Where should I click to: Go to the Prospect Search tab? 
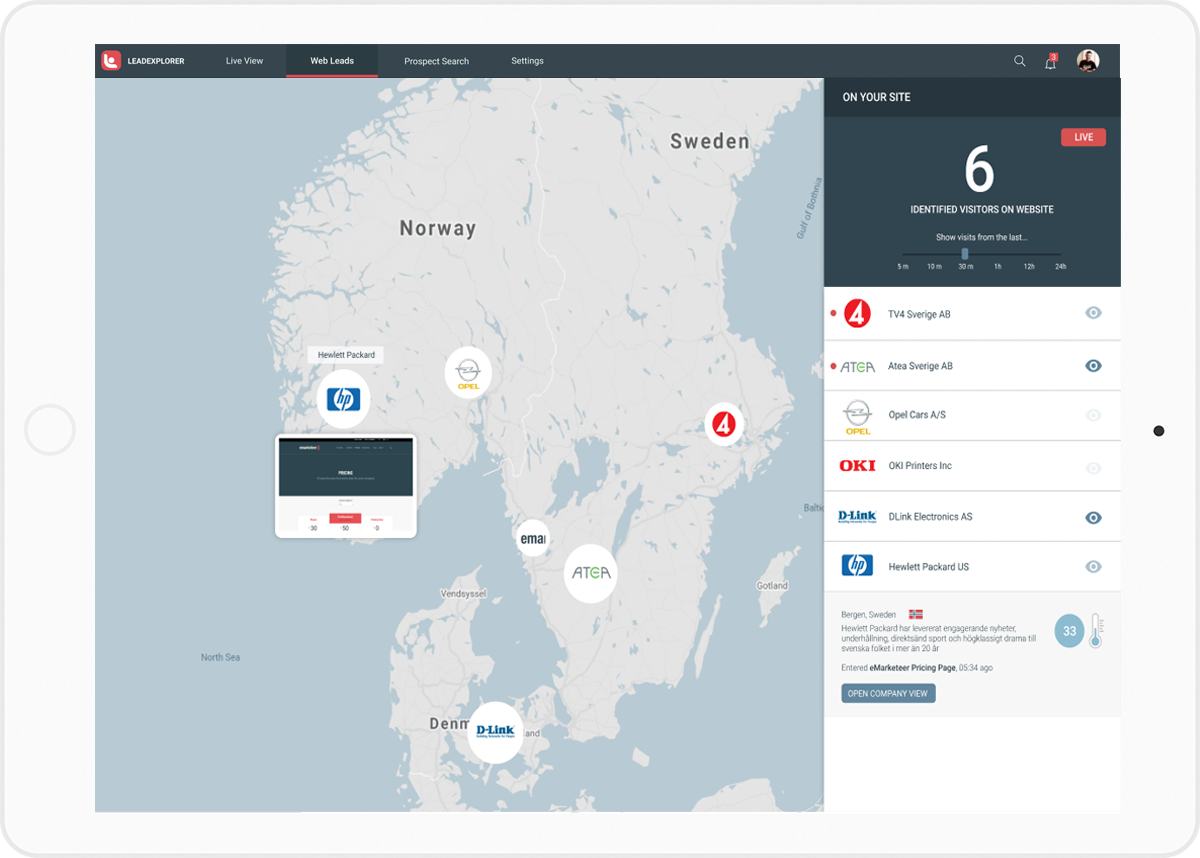(436, 61)
